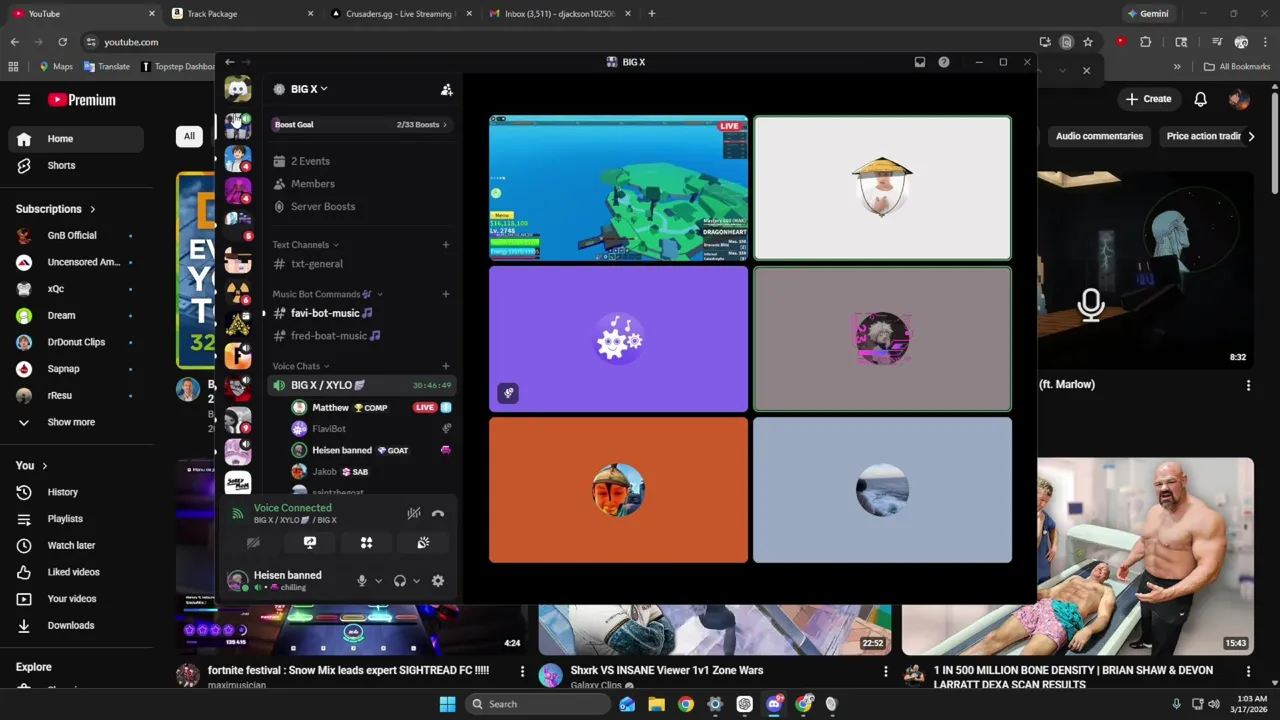Go to YouTube Home in sidebar
The width and height of the screenshot is (1280, 720).
[76, 139]
